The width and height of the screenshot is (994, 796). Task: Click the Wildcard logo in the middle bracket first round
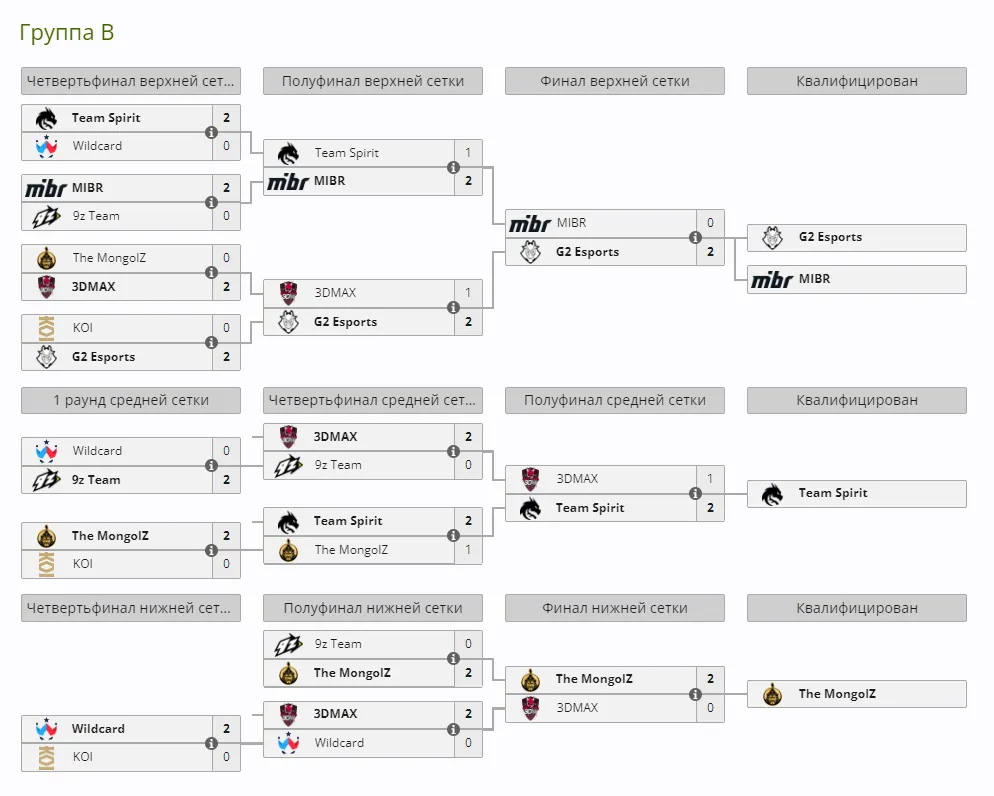(x=46, y=451)
